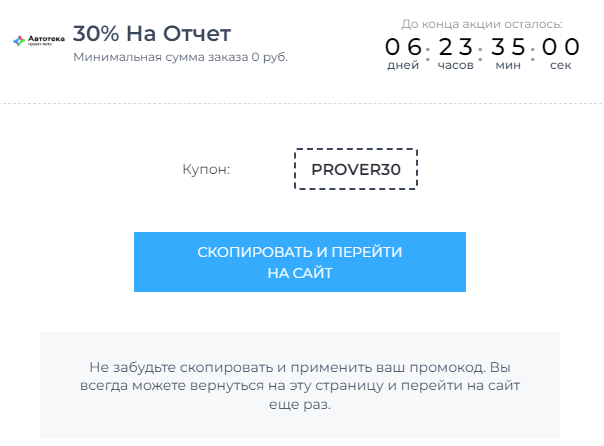
Task: Click the days counter showing 06
Action: coord(403,47)
